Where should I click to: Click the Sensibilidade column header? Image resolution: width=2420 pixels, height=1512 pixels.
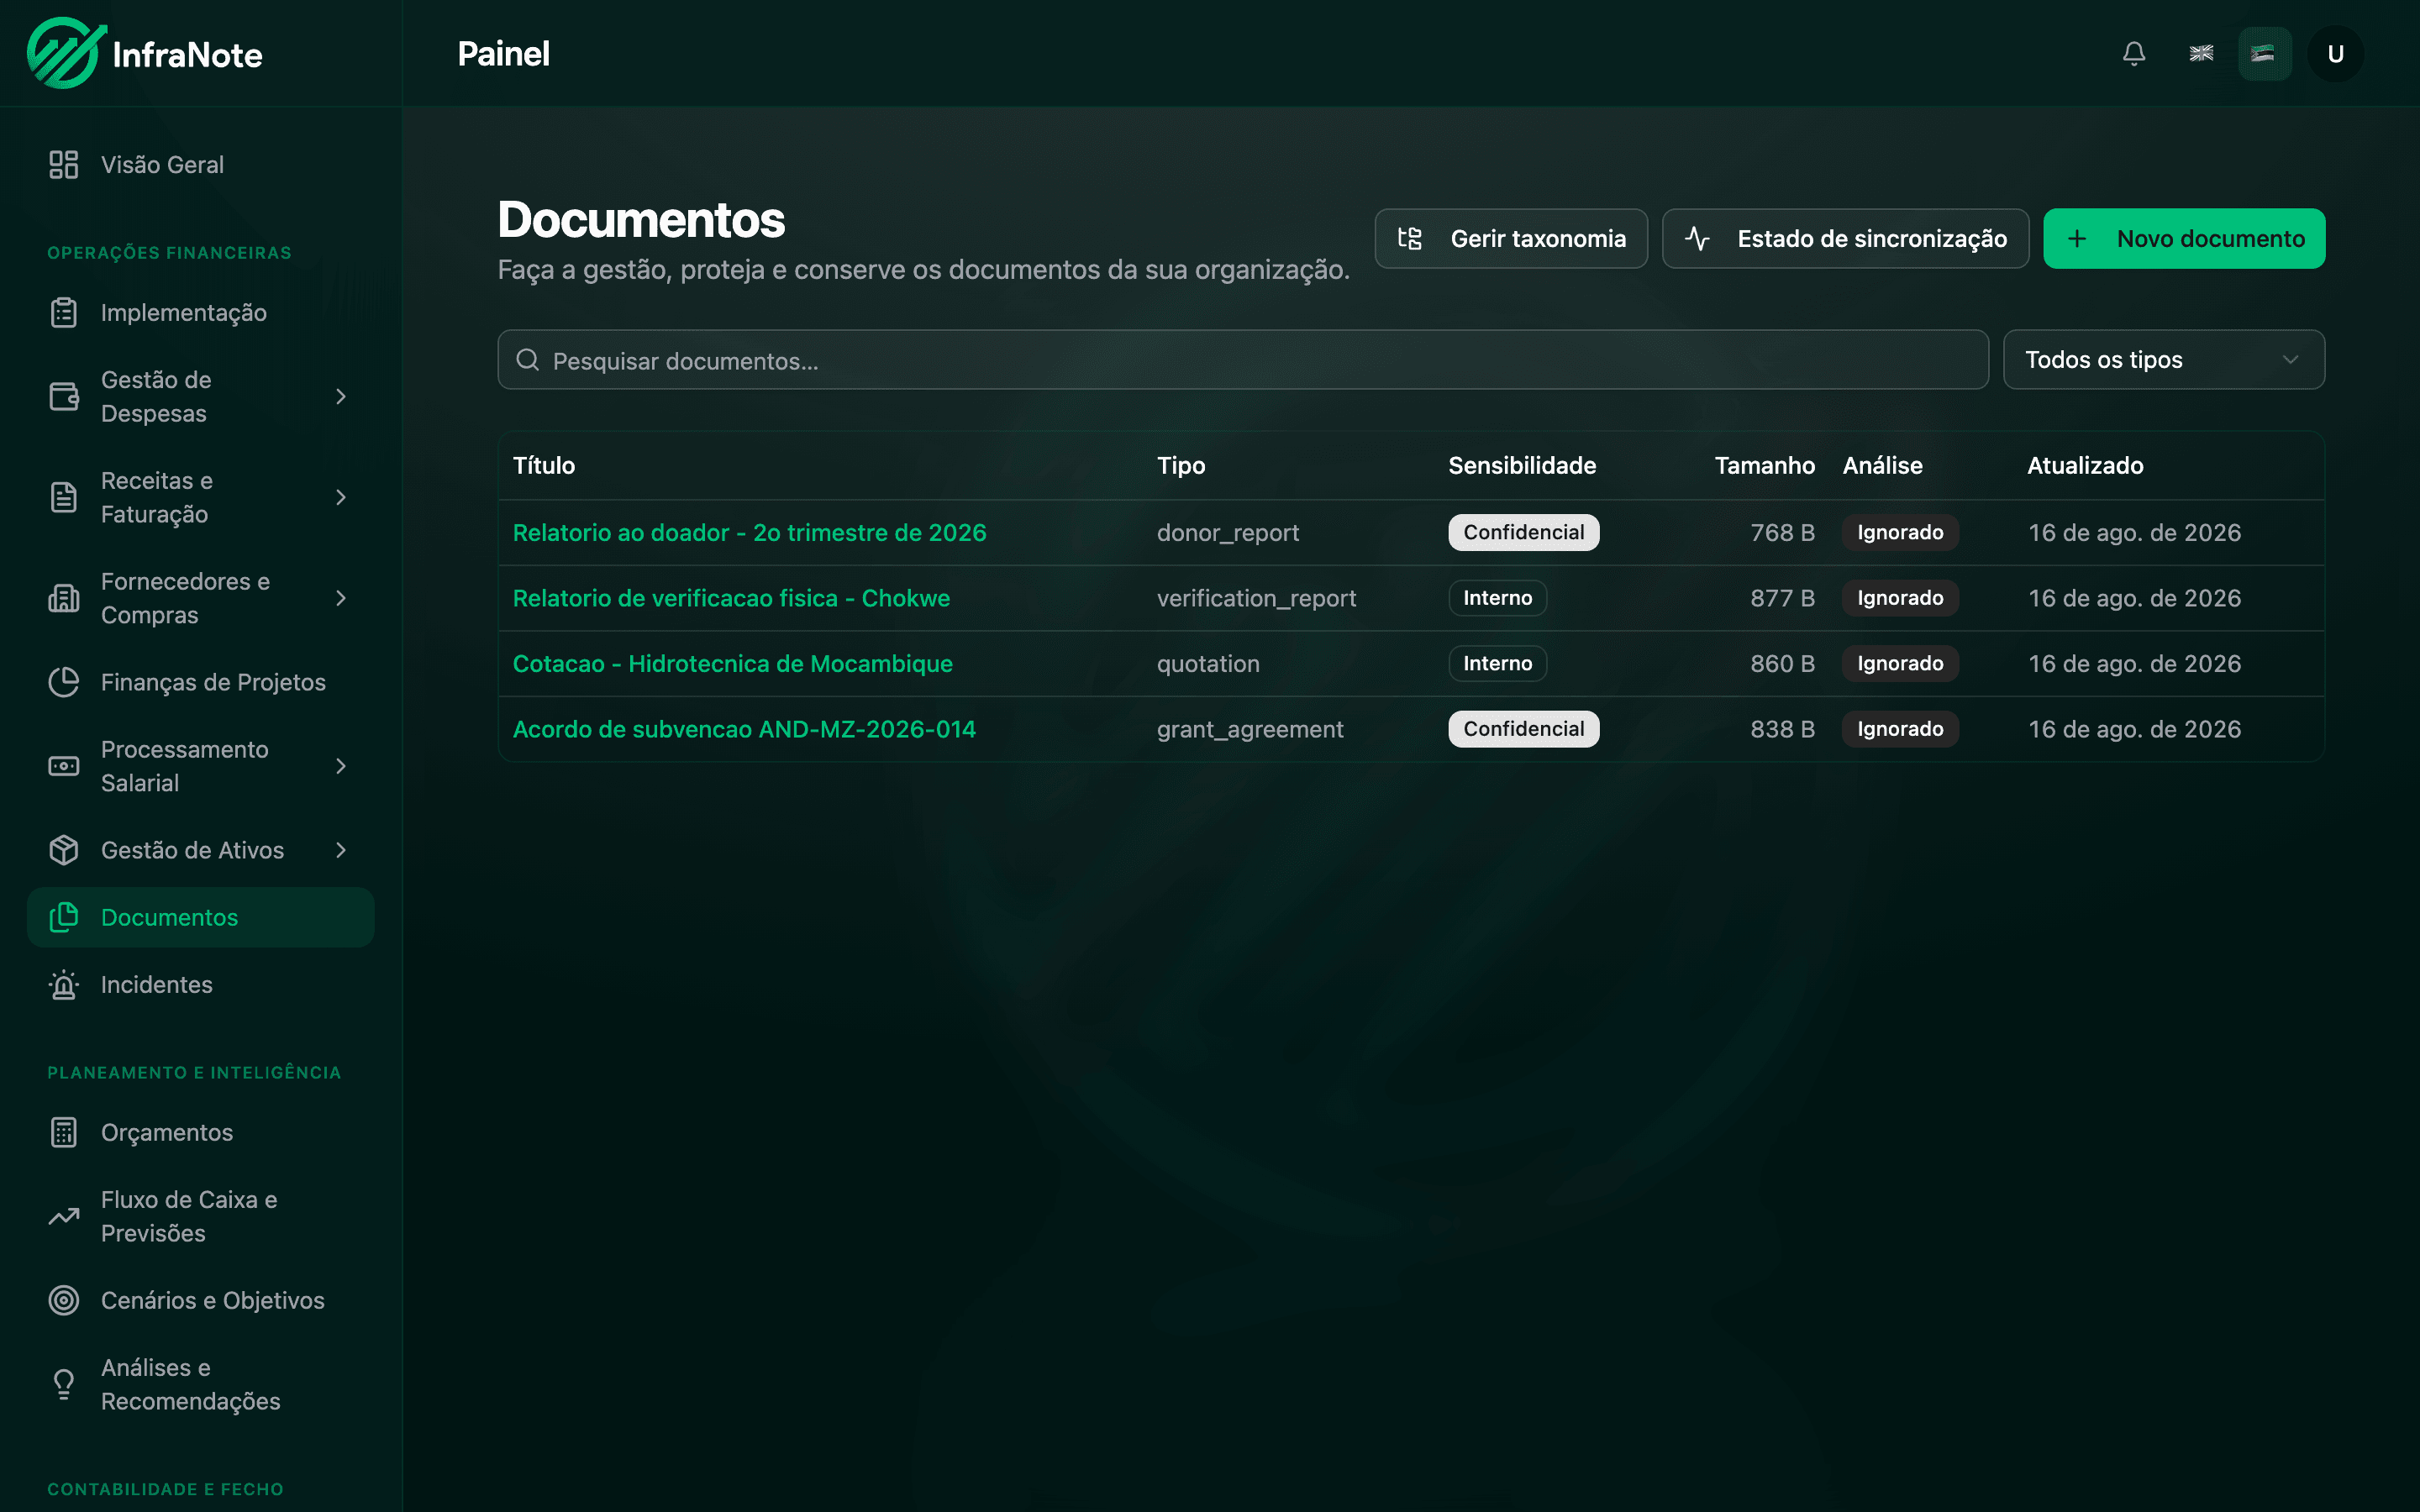(1522, 465)
